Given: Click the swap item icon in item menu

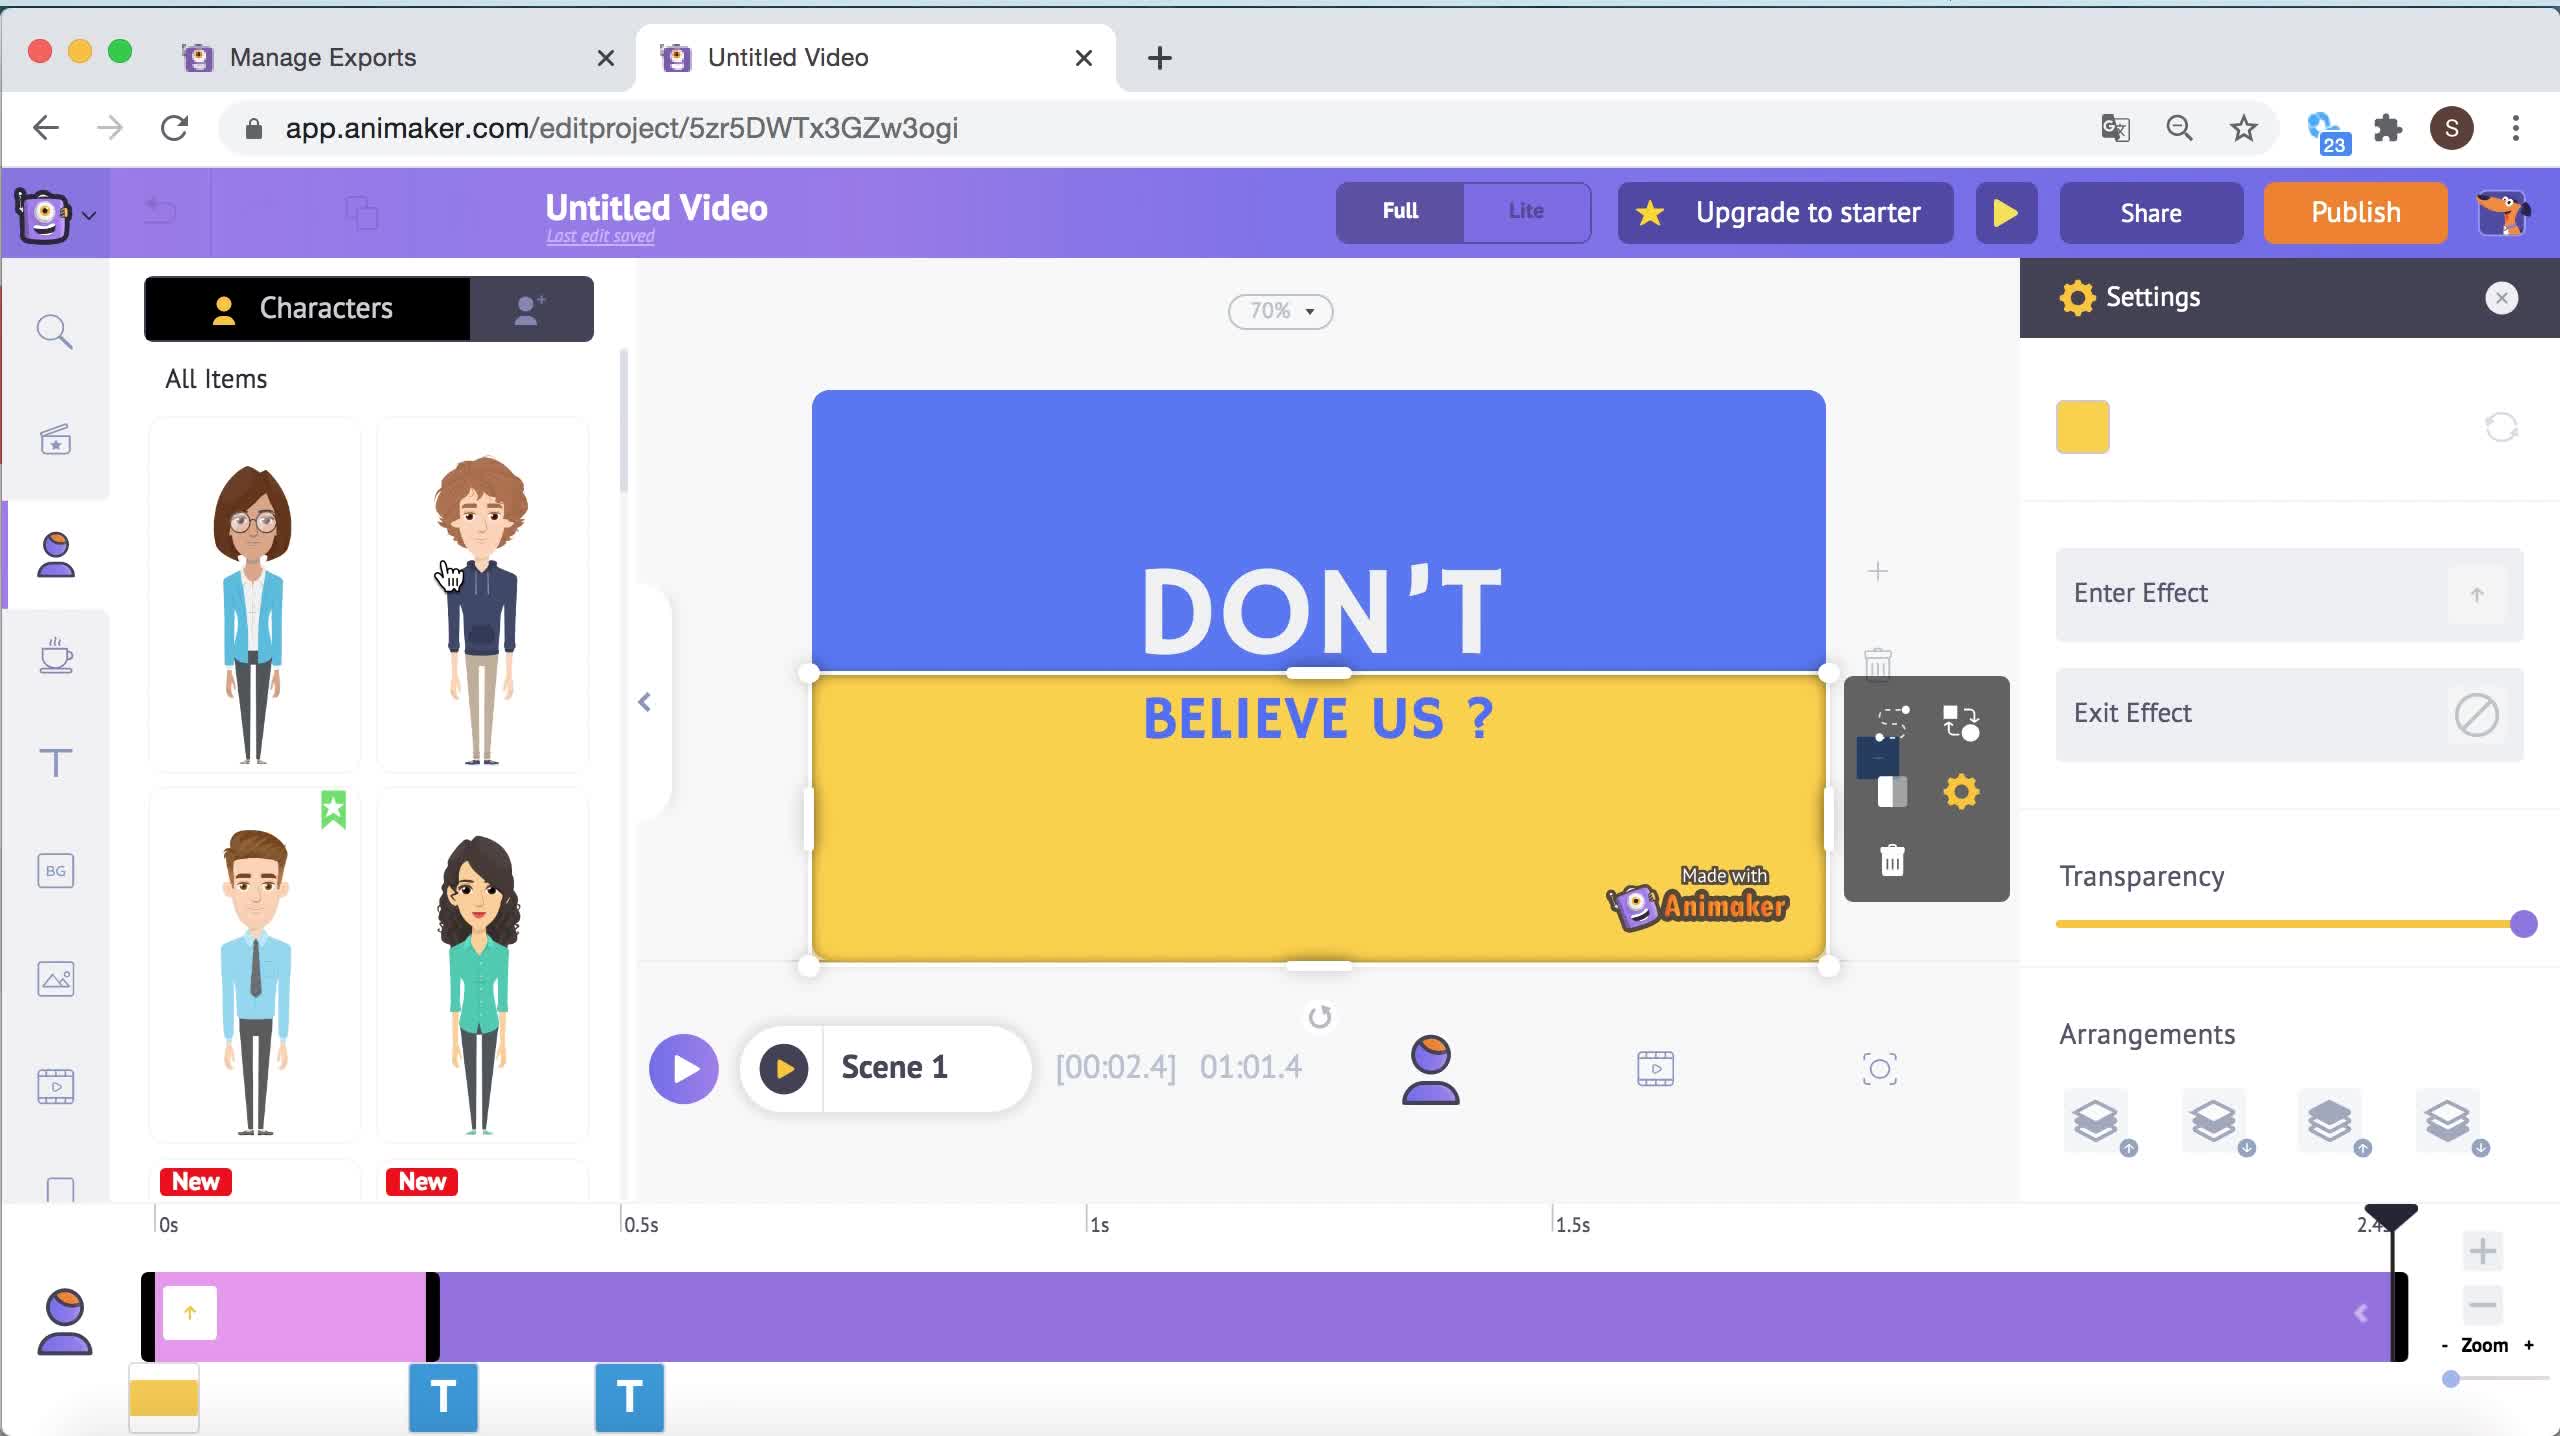Looking at the screenshot, I should click(x=1960, y=722).
